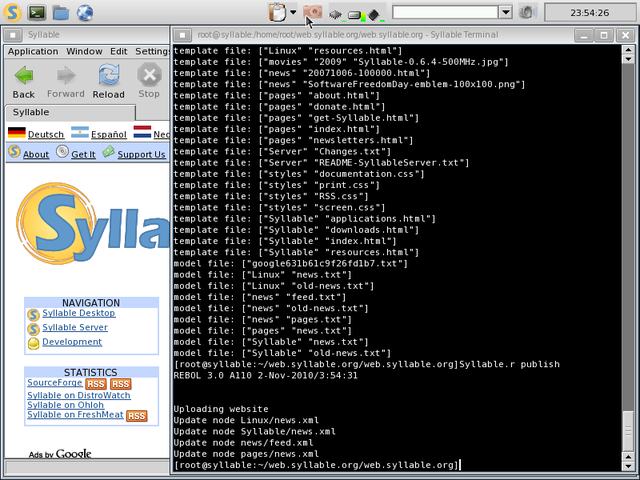Open the Syllable Desktop navigation link
This screenshot has height=480, width=640.
[79, 313]
